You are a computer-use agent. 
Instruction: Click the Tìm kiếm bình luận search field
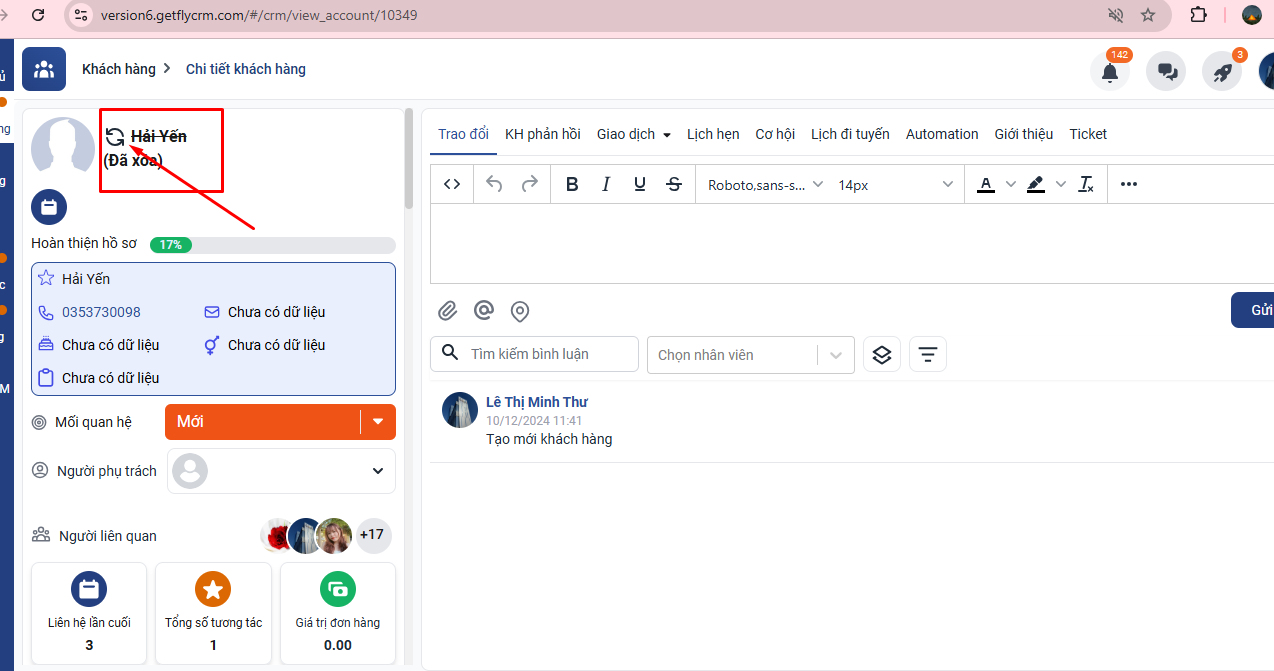click(545, 354)
